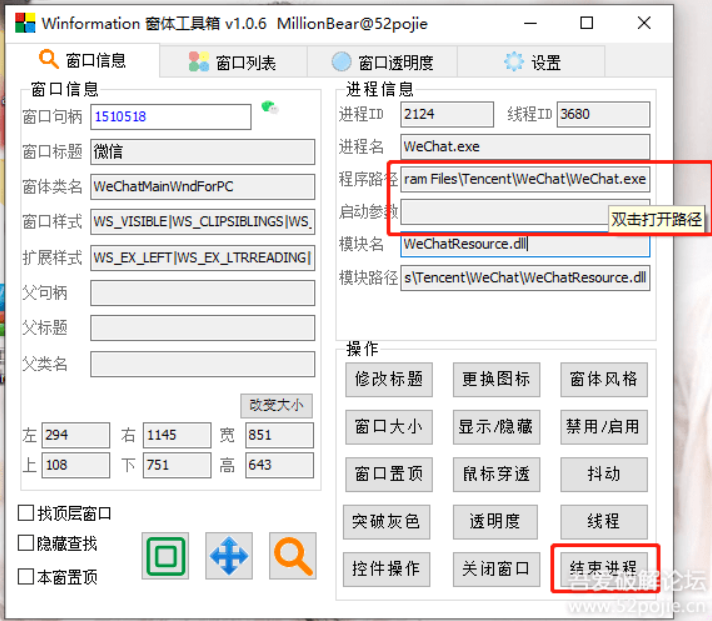
Task: Enable the 找顶层窗口 checkbox
Action: click(25, 513)
